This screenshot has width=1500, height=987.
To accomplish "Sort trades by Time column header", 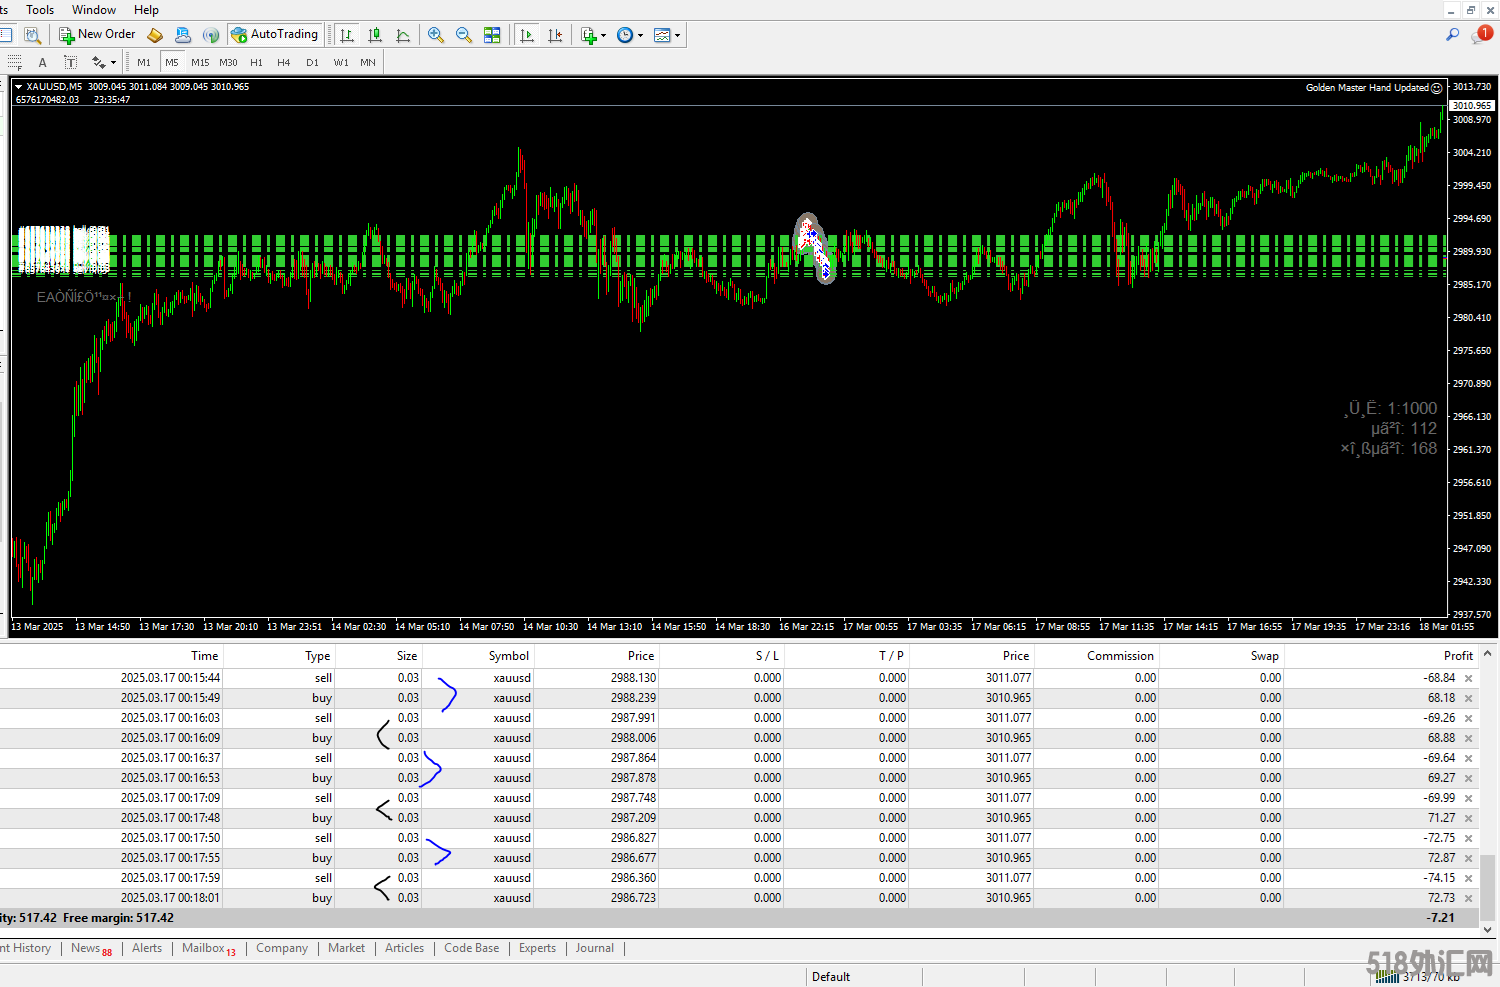I will click(x=205, y=656).
